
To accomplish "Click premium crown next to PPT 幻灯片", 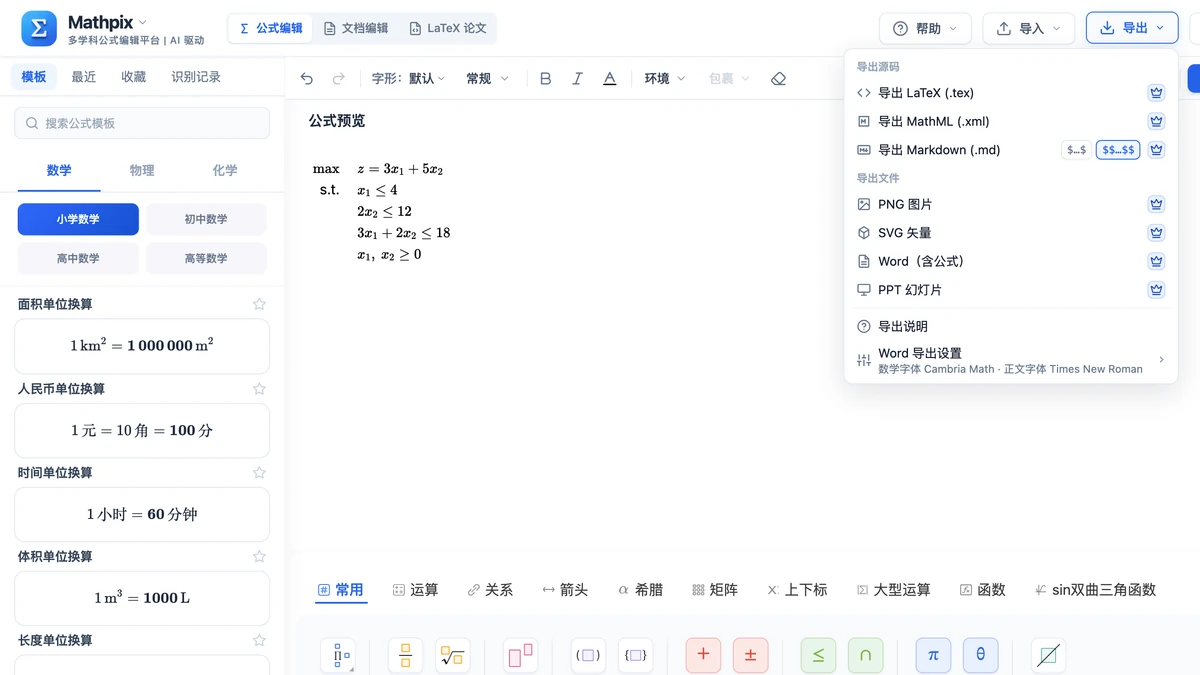I will (1156, 290).
